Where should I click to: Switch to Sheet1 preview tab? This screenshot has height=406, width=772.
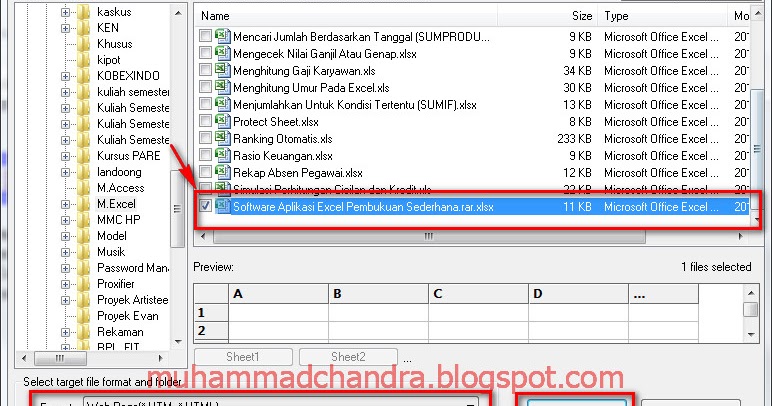coord(244,357)
